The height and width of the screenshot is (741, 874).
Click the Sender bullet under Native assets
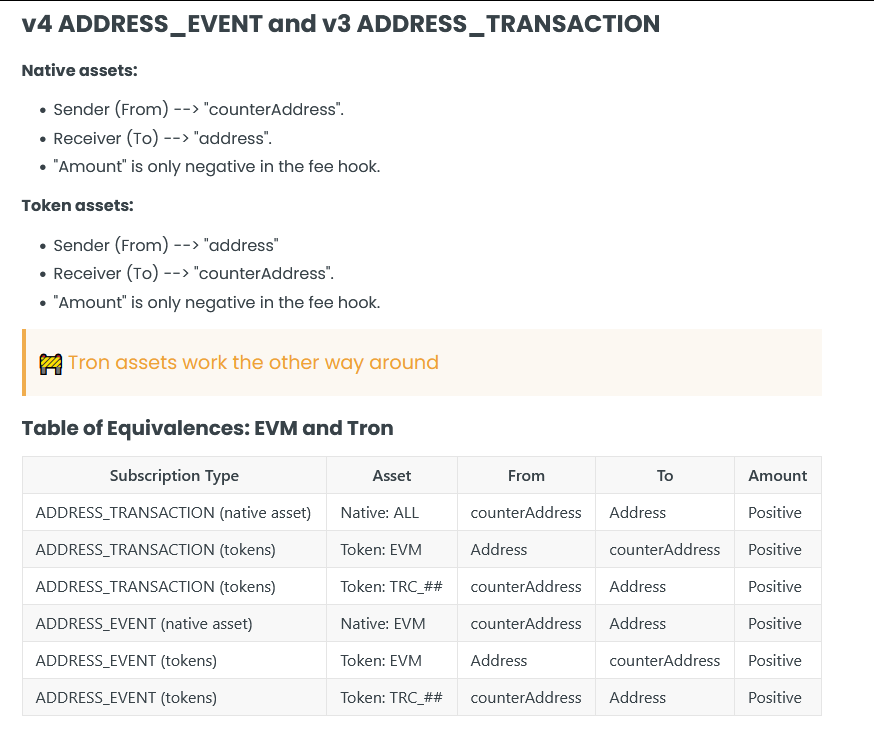coord(198,110)
